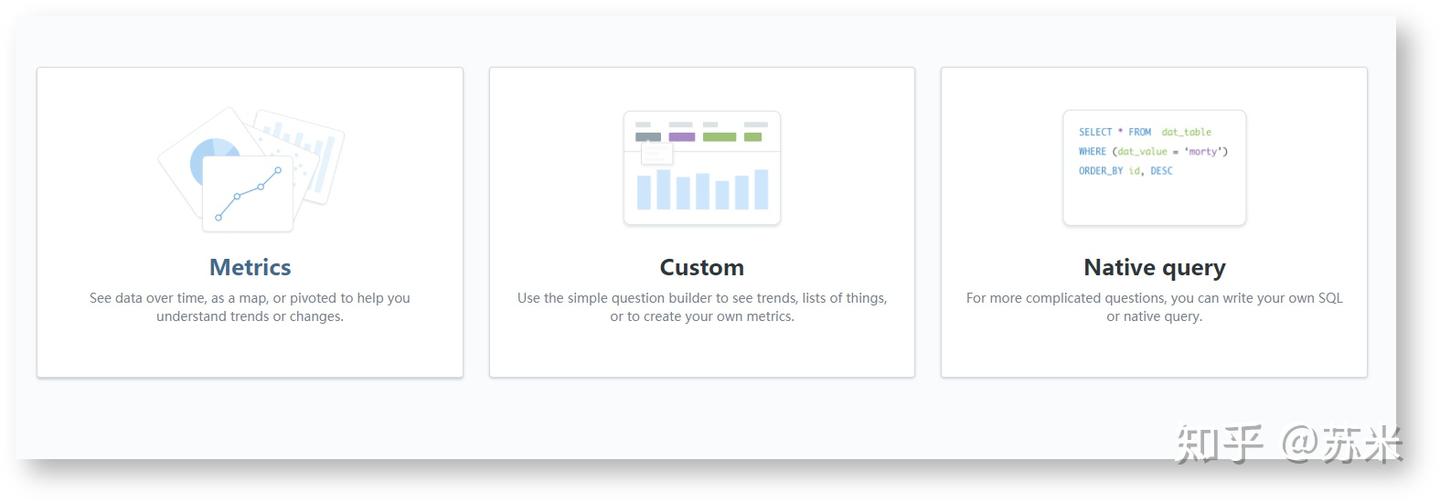Image resolution: width=1440 pixels, height=503 pixels.
Task: Click the Custom question builder illustration
Action: pyautogui.click(x=701, y=168)
